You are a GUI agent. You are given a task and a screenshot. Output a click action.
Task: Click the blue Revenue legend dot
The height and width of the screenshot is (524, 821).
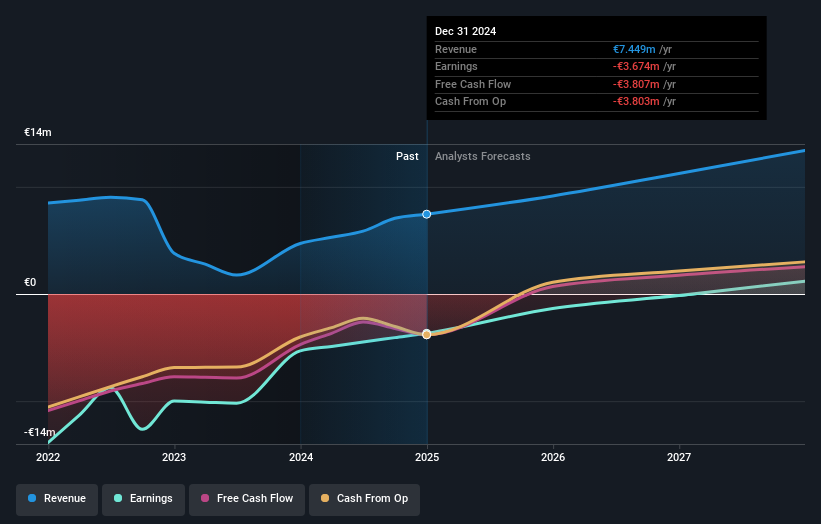[32, 498]
